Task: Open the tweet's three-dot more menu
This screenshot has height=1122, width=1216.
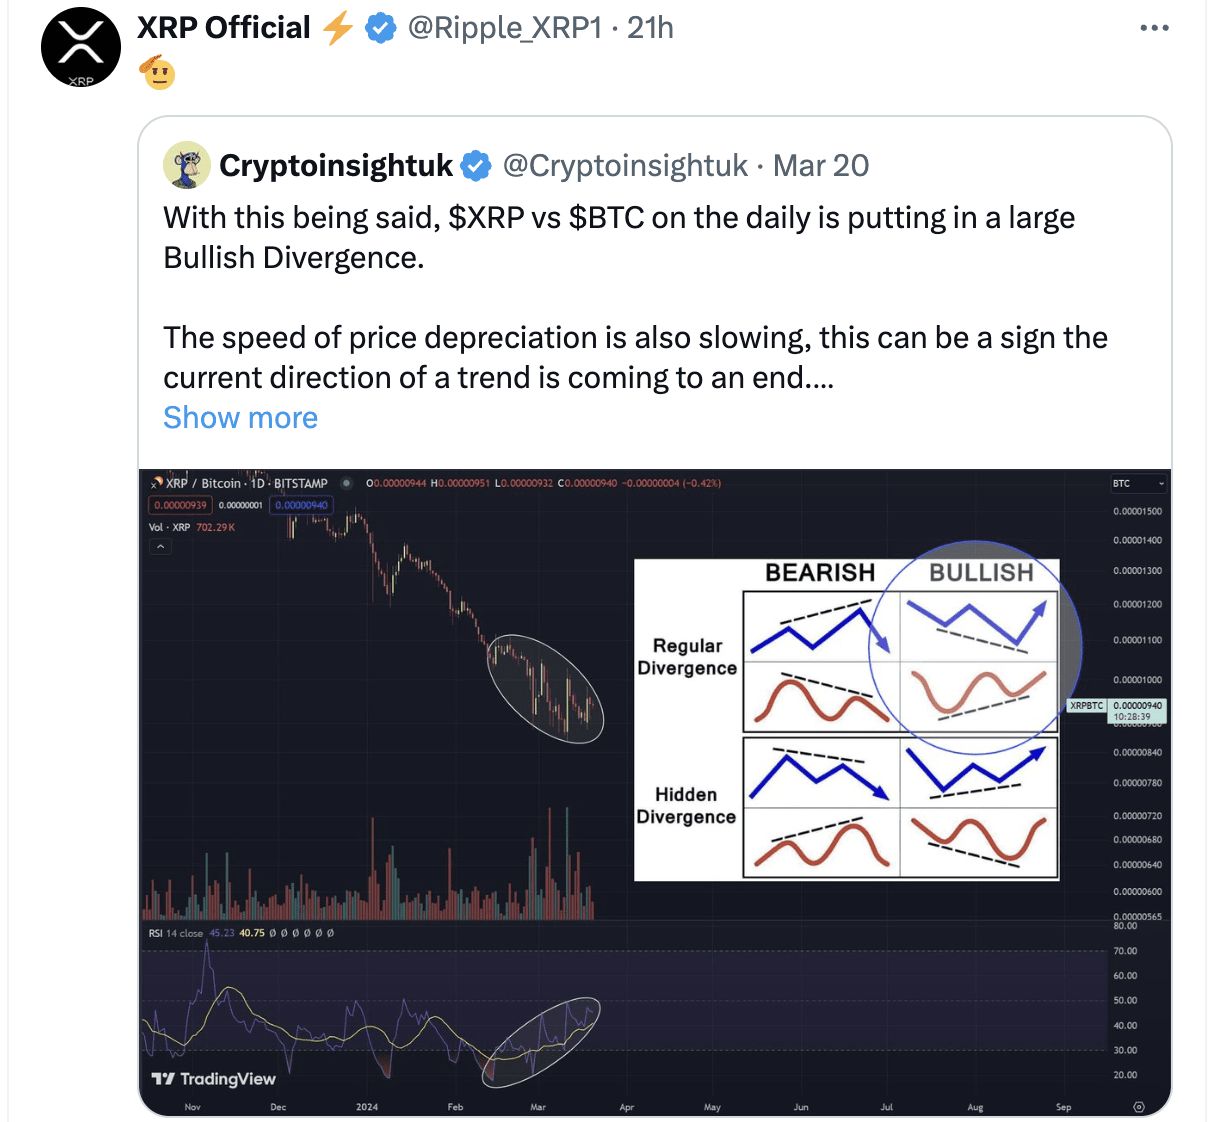Action: pos(1154,28)
